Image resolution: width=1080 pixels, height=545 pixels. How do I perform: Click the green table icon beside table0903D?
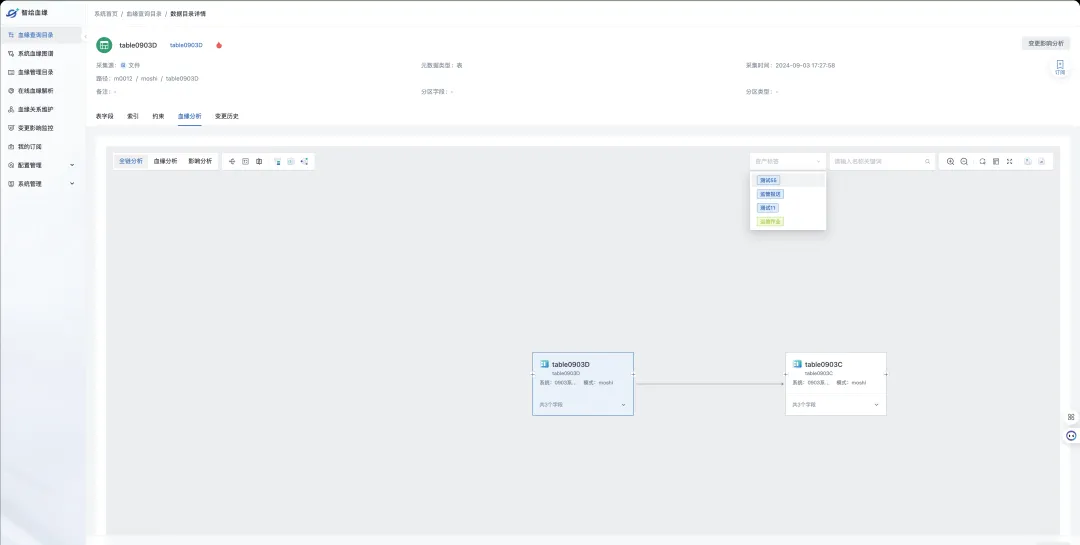click(x=104, y=45)
